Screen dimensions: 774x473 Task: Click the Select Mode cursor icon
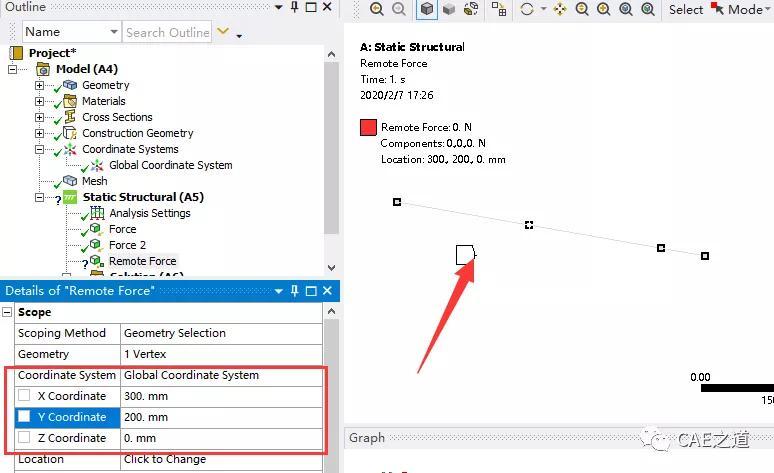[x=717, y=8]
